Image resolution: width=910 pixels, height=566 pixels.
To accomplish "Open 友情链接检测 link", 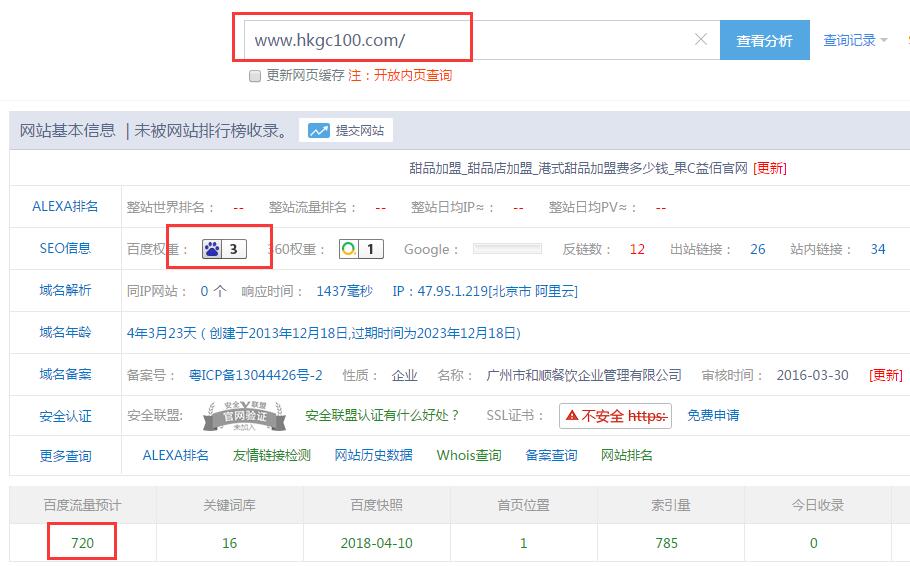I will pos(272,455).
